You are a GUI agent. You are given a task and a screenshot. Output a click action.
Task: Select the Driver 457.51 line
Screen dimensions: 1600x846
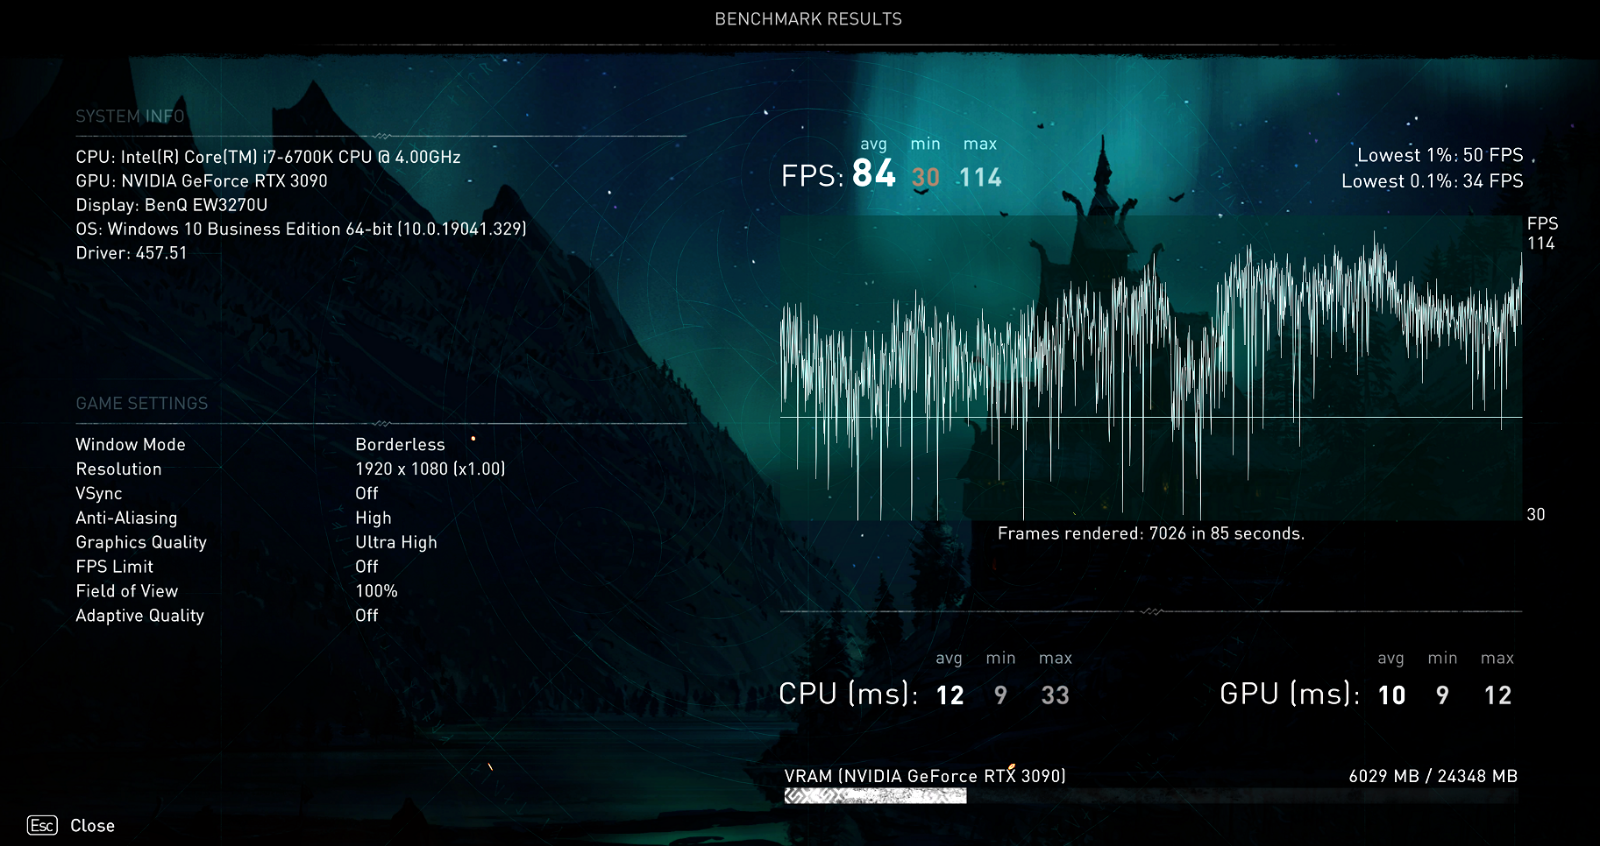tap(131, 253)
